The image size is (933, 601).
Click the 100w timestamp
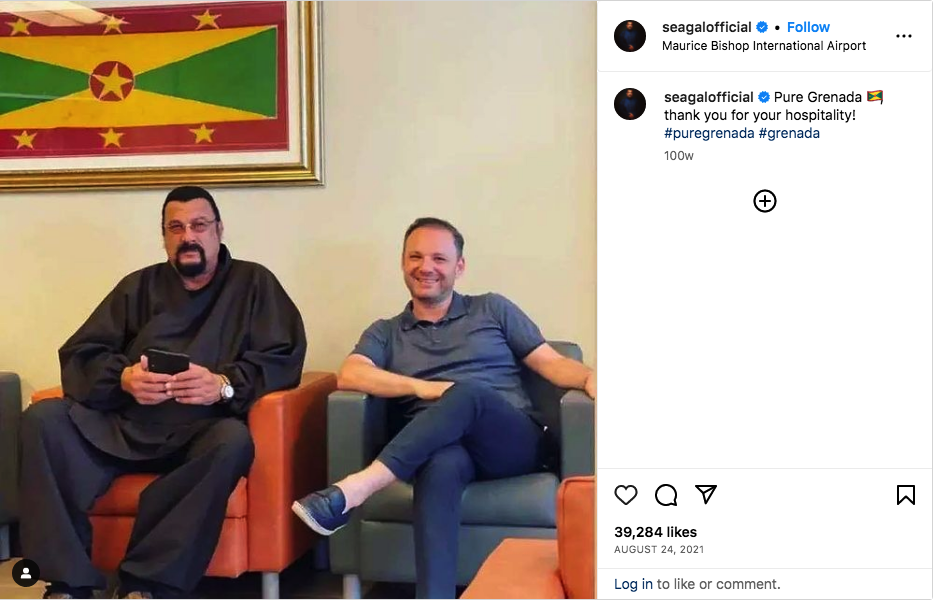tap(679, 156)
